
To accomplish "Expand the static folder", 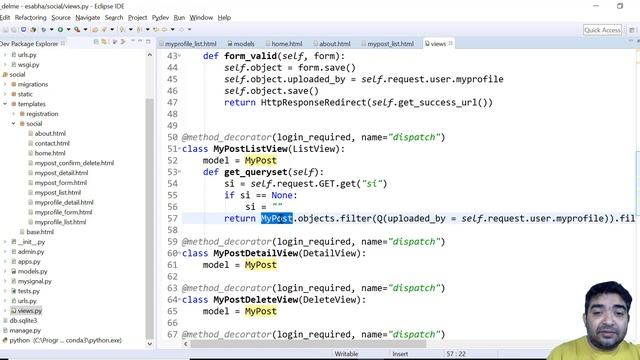I will 5,94.
